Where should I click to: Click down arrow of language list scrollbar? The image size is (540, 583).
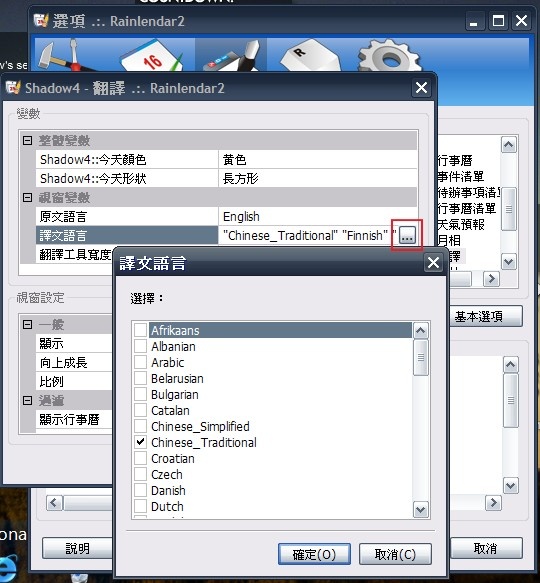tap(421, 509)
